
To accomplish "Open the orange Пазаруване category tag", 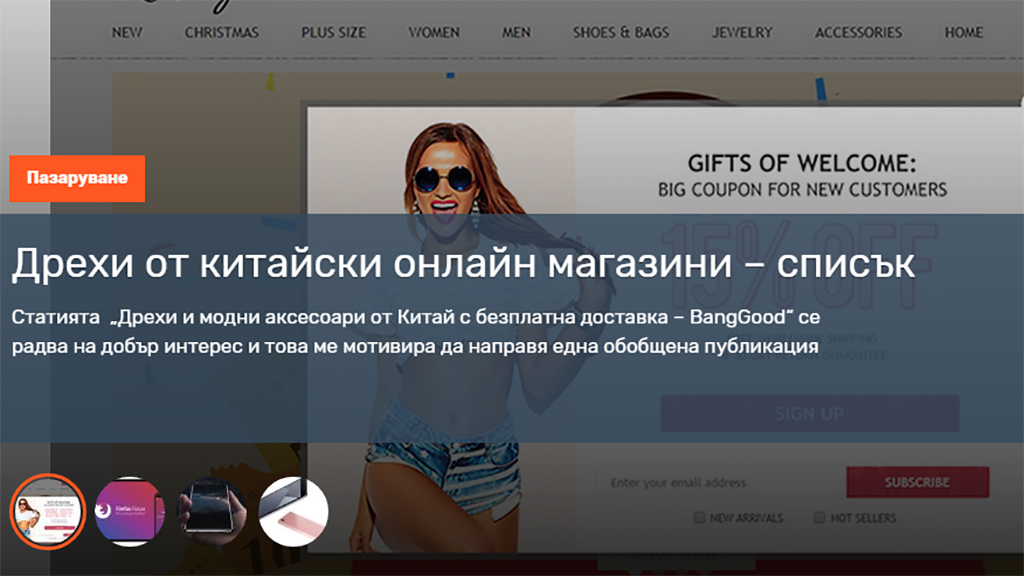I will [77, 179].
